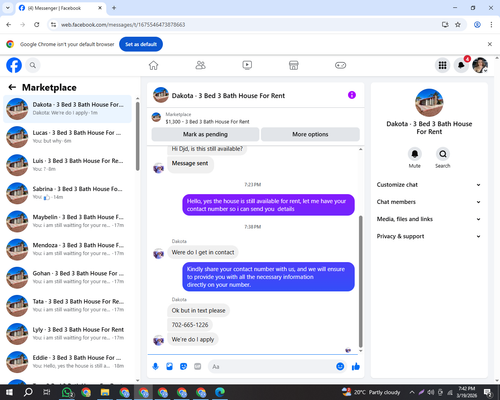The height and width of the screenshot is (400, 500).
Task: Go to Facebook Home icon
Action: (153, 65)
